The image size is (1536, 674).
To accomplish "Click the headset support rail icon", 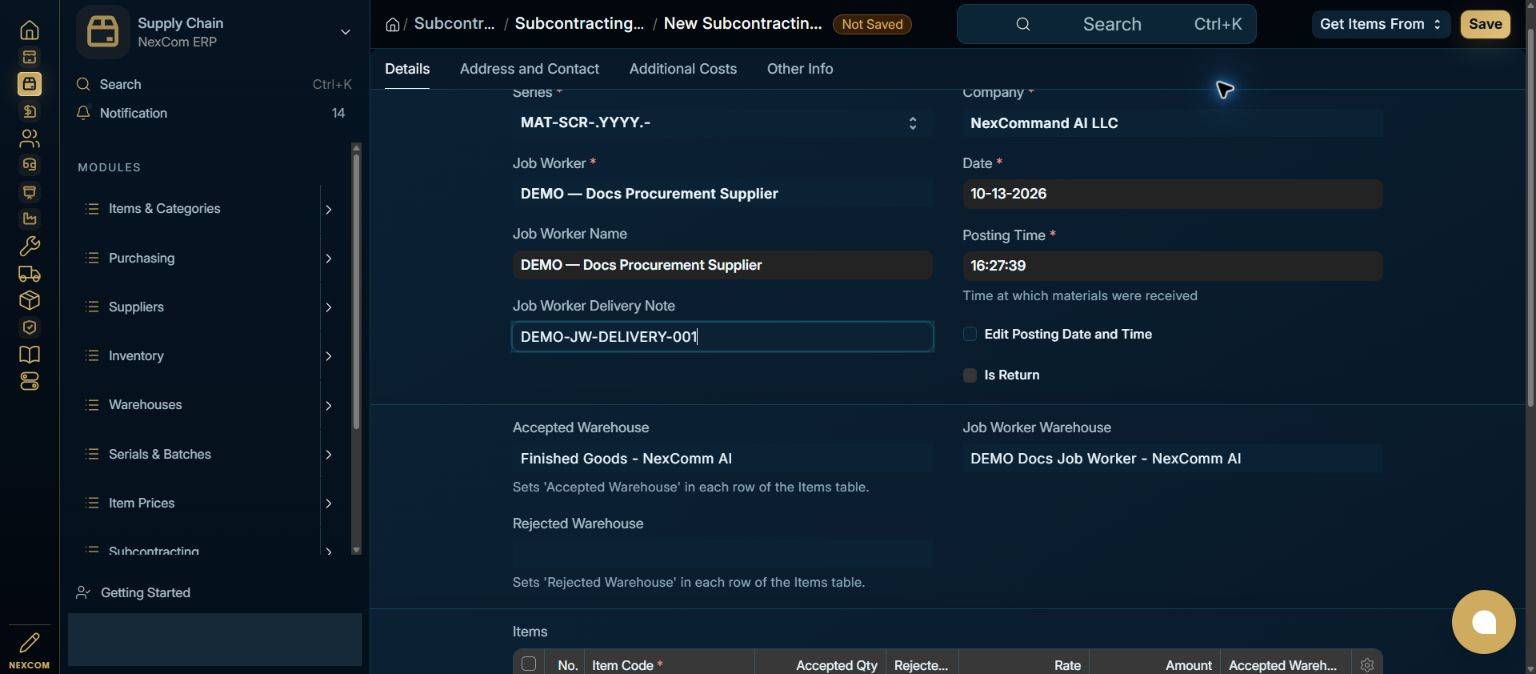I will pyautogui.click(x=29, y=165).
